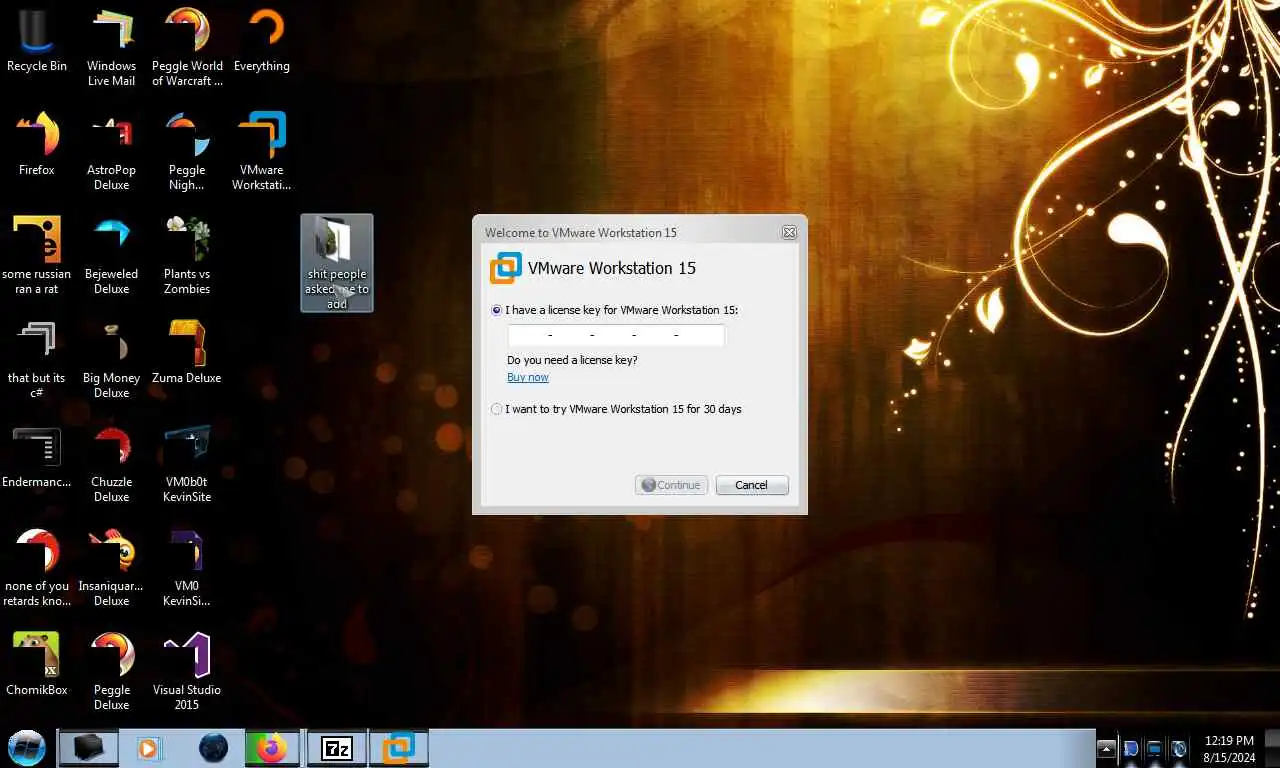The height and width of the screenshot is (768, 1280).
Task: Switch to VMware Workstation taskbar button
Action: pos(400,747)
